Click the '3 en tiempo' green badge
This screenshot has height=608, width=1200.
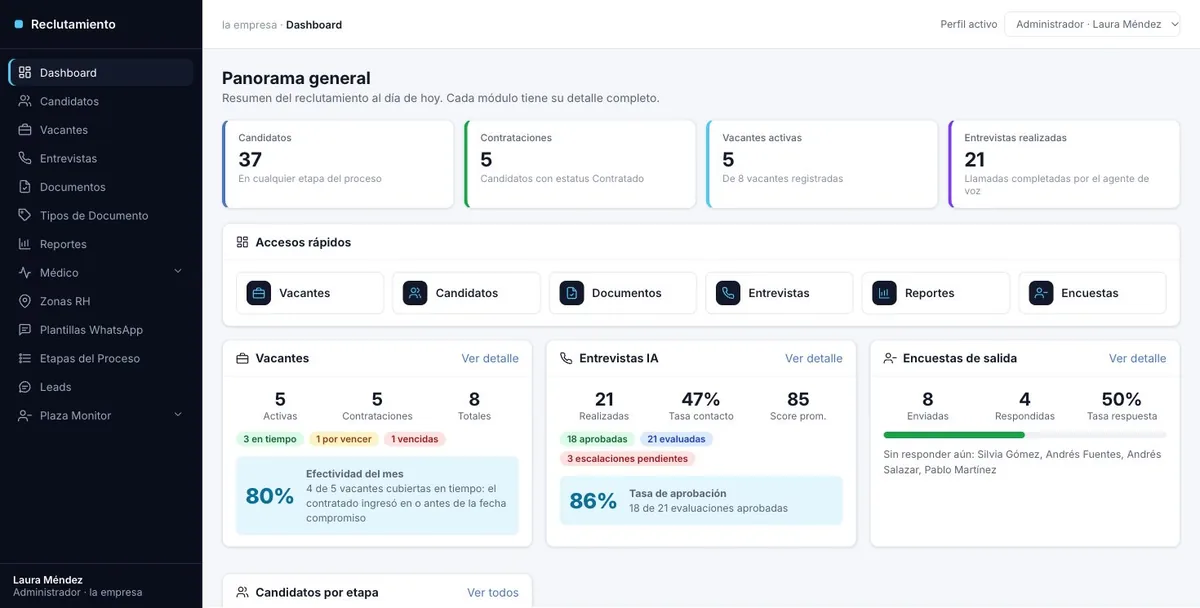click(x=270, y=439)
